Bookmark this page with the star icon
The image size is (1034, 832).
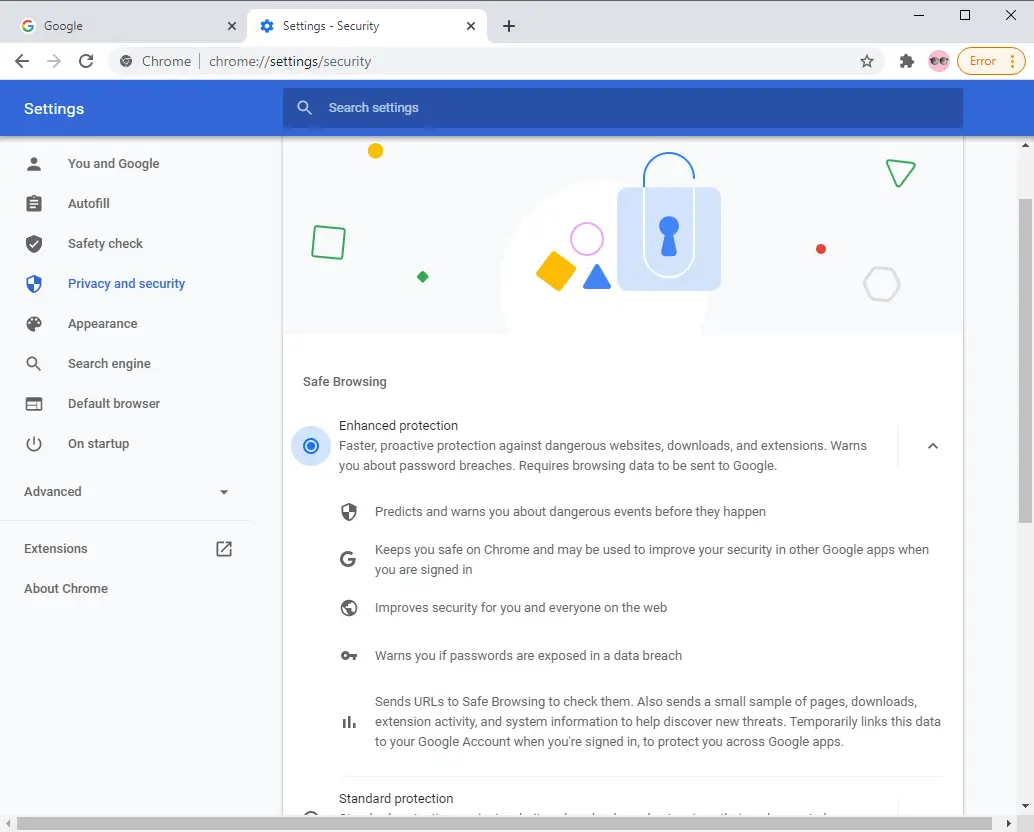(x=867, y=61)
